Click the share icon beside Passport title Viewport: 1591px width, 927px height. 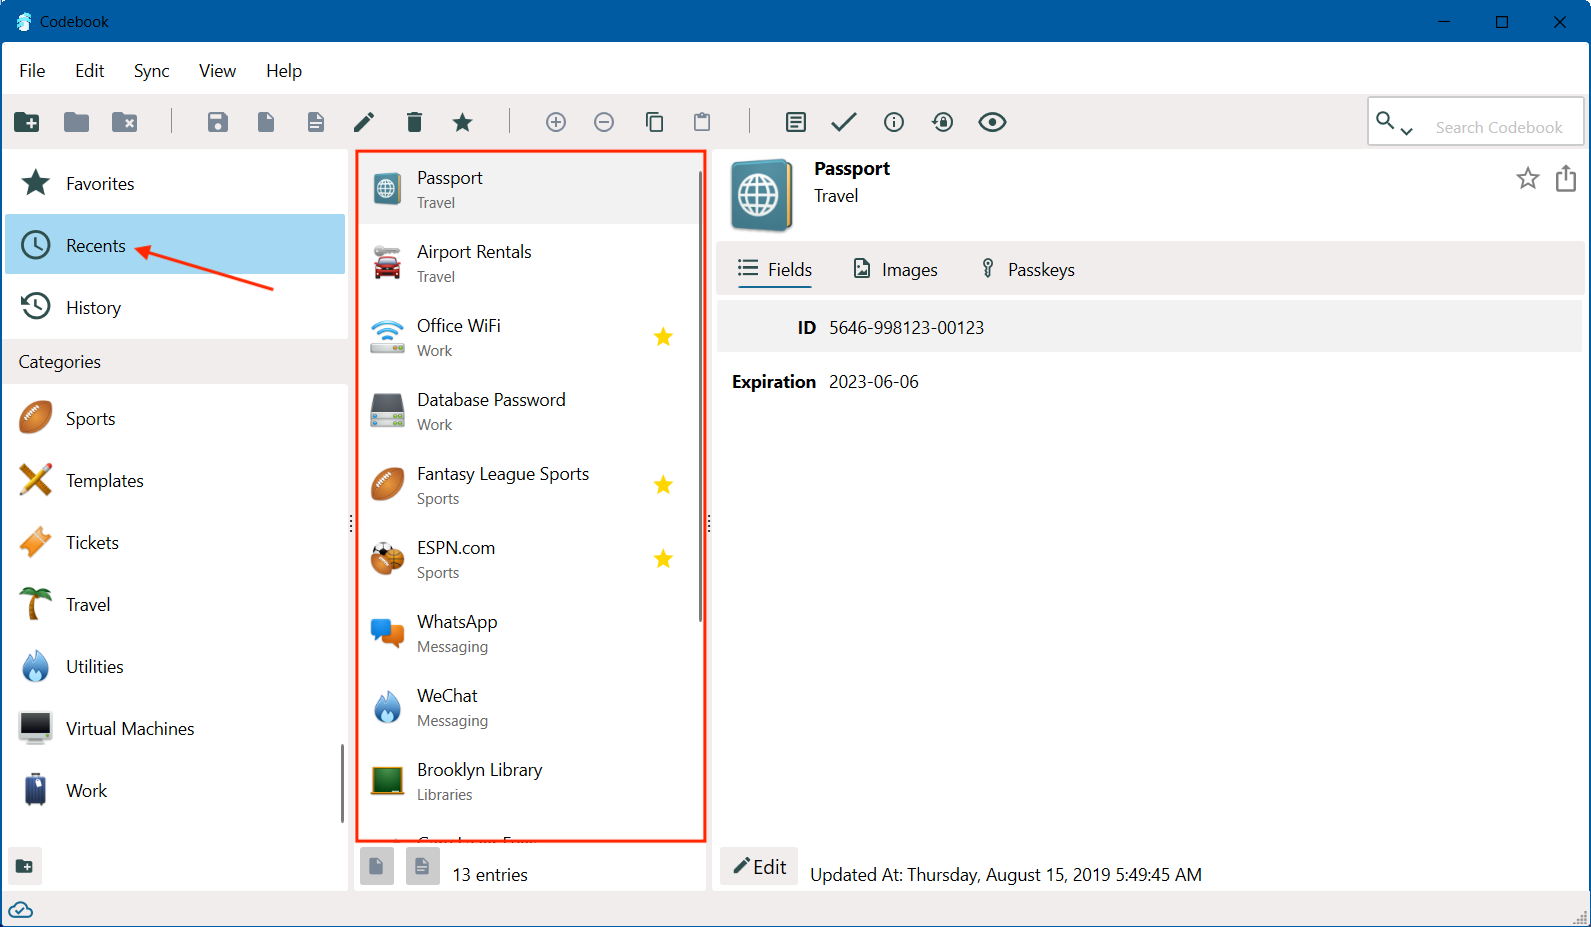[1566, 178]
